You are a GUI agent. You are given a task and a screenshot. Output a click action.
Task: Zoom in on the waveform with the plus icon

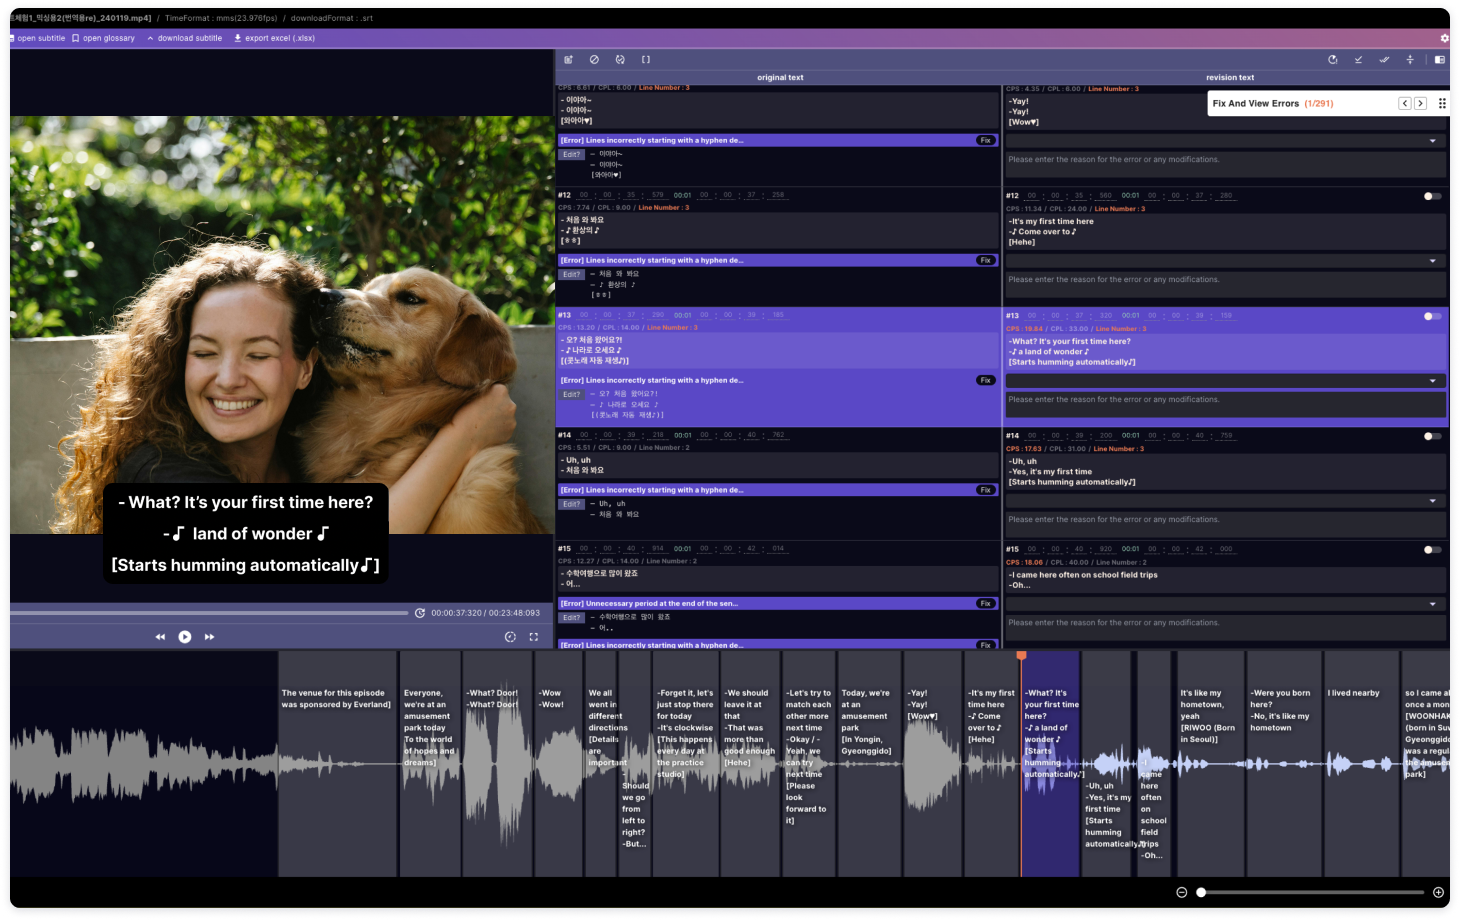coord(1438,892)
